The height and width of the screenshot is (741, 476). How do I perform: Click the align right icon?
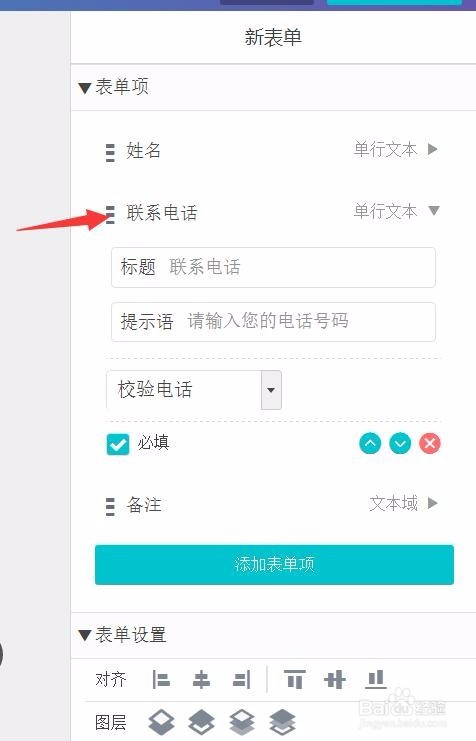(242, 680)
